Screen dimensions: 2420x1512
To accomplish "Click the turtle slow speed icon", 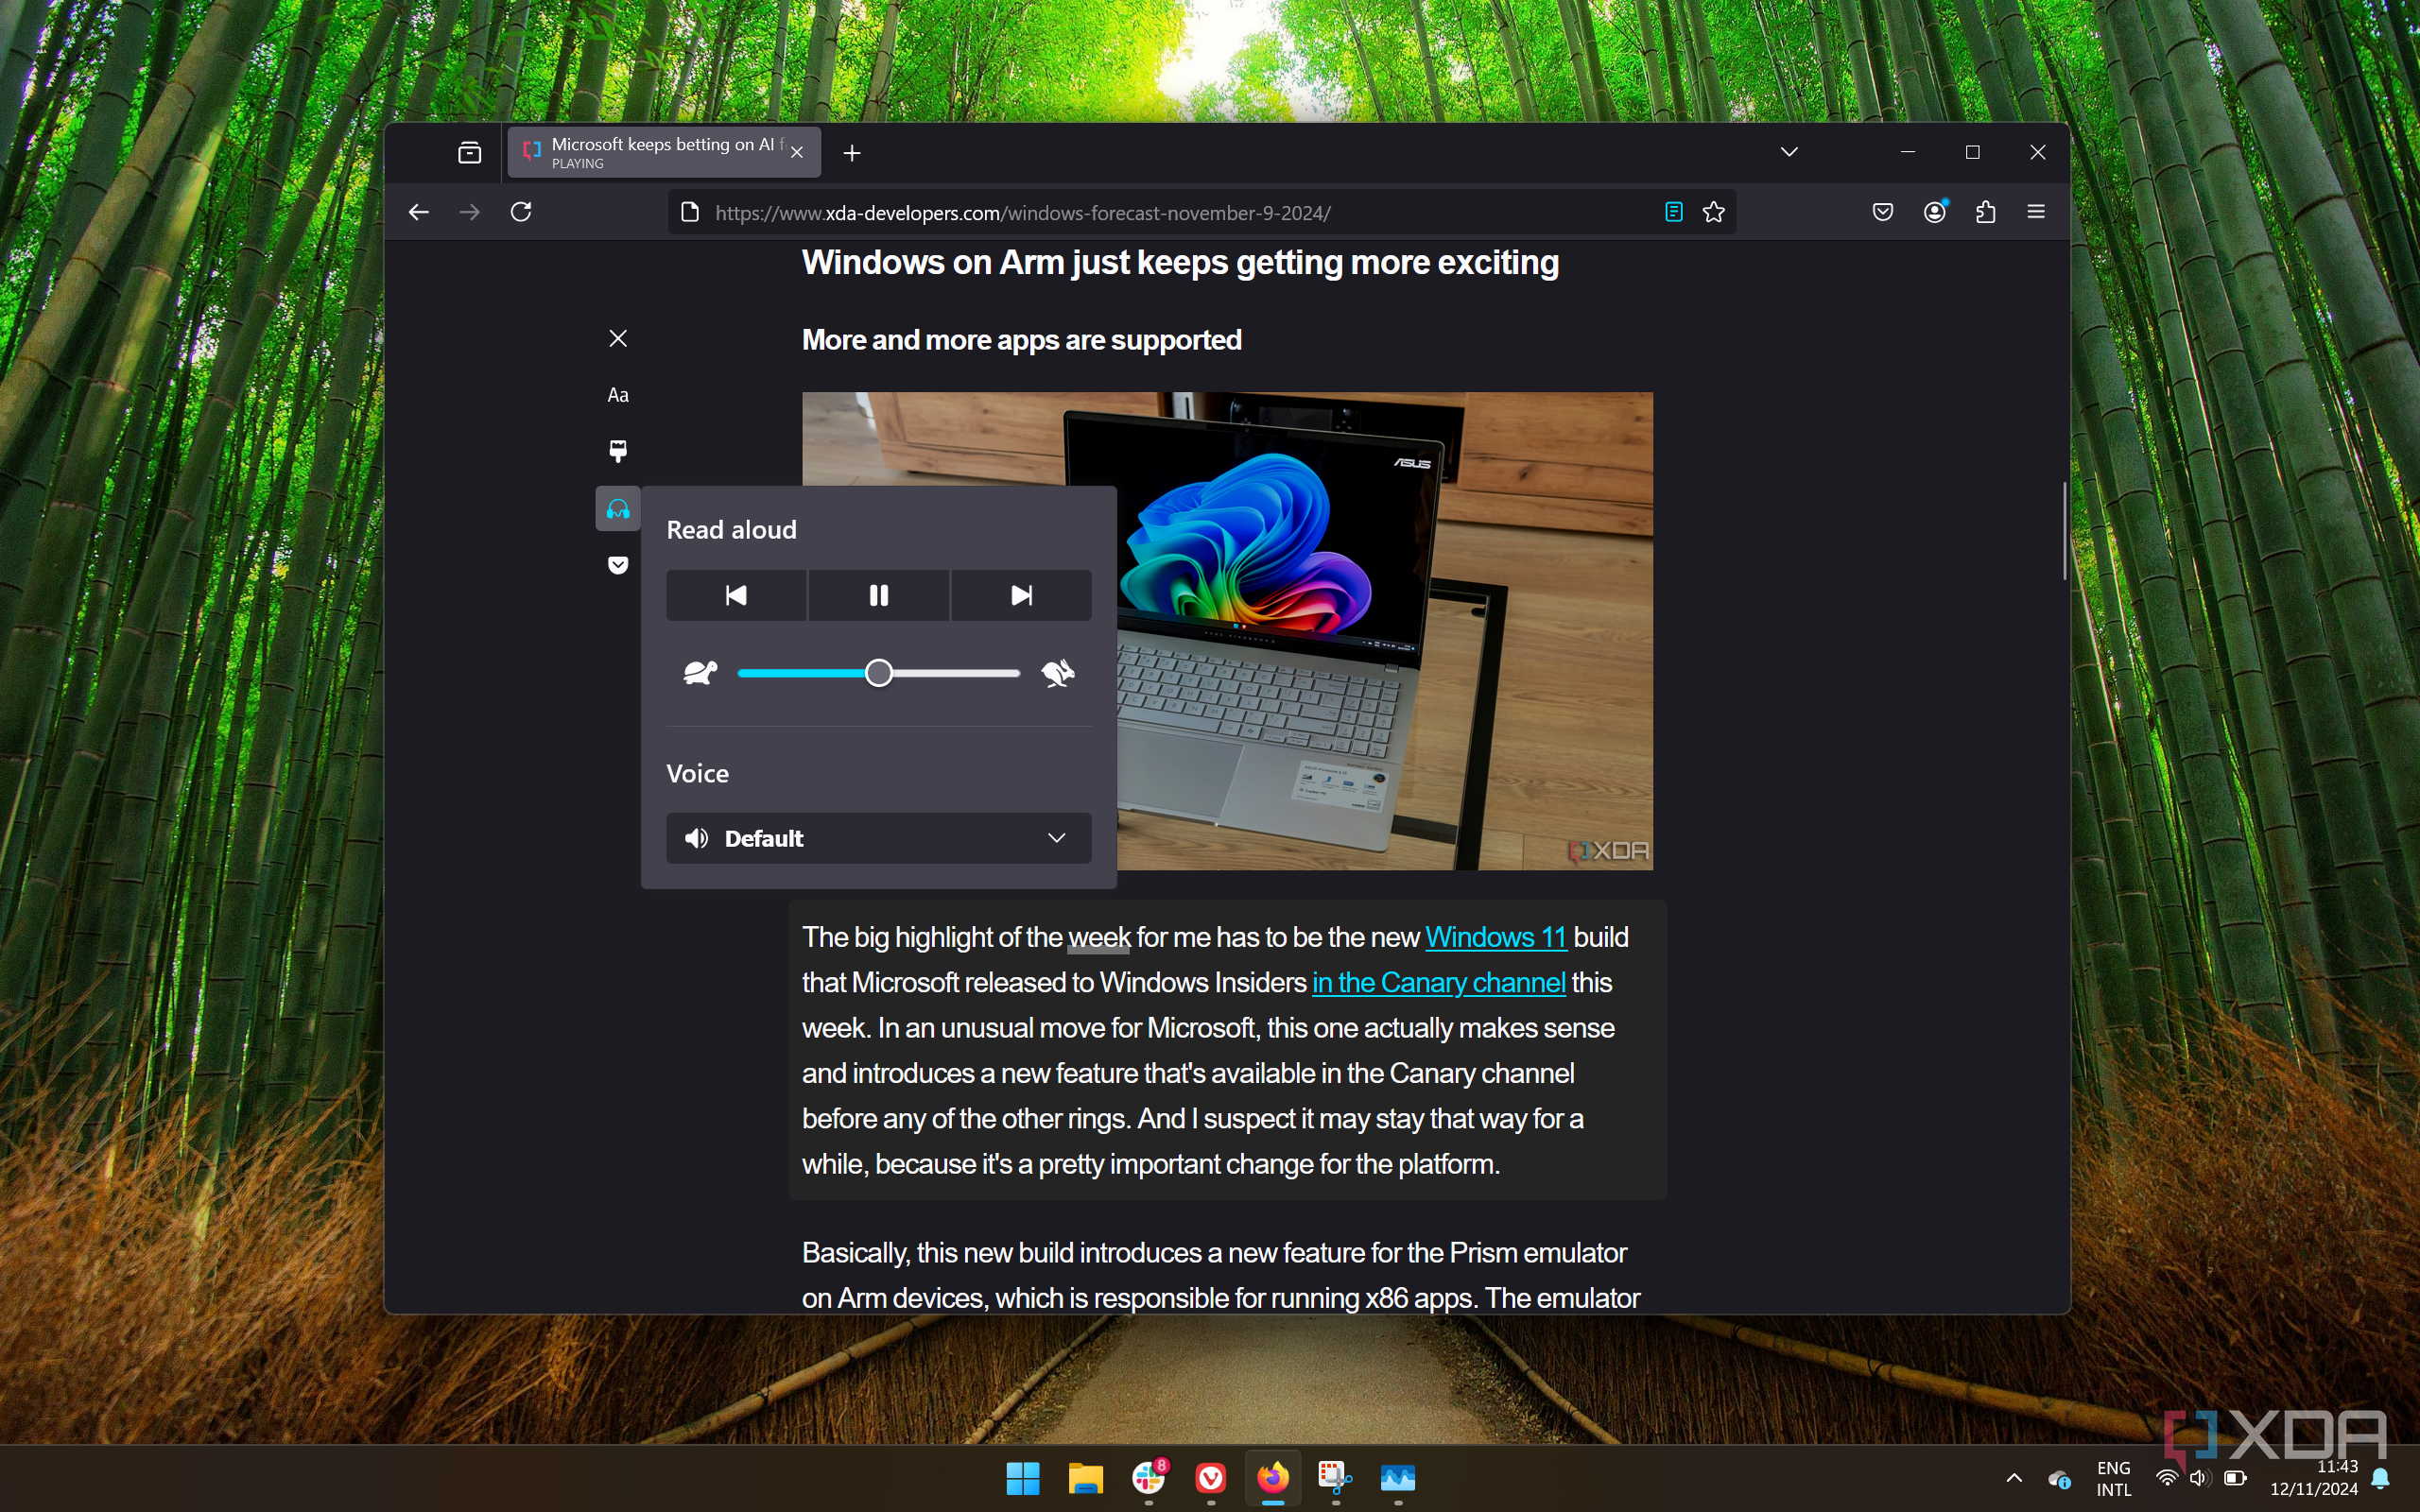I will pyautogui.click(x=700, y=673).
